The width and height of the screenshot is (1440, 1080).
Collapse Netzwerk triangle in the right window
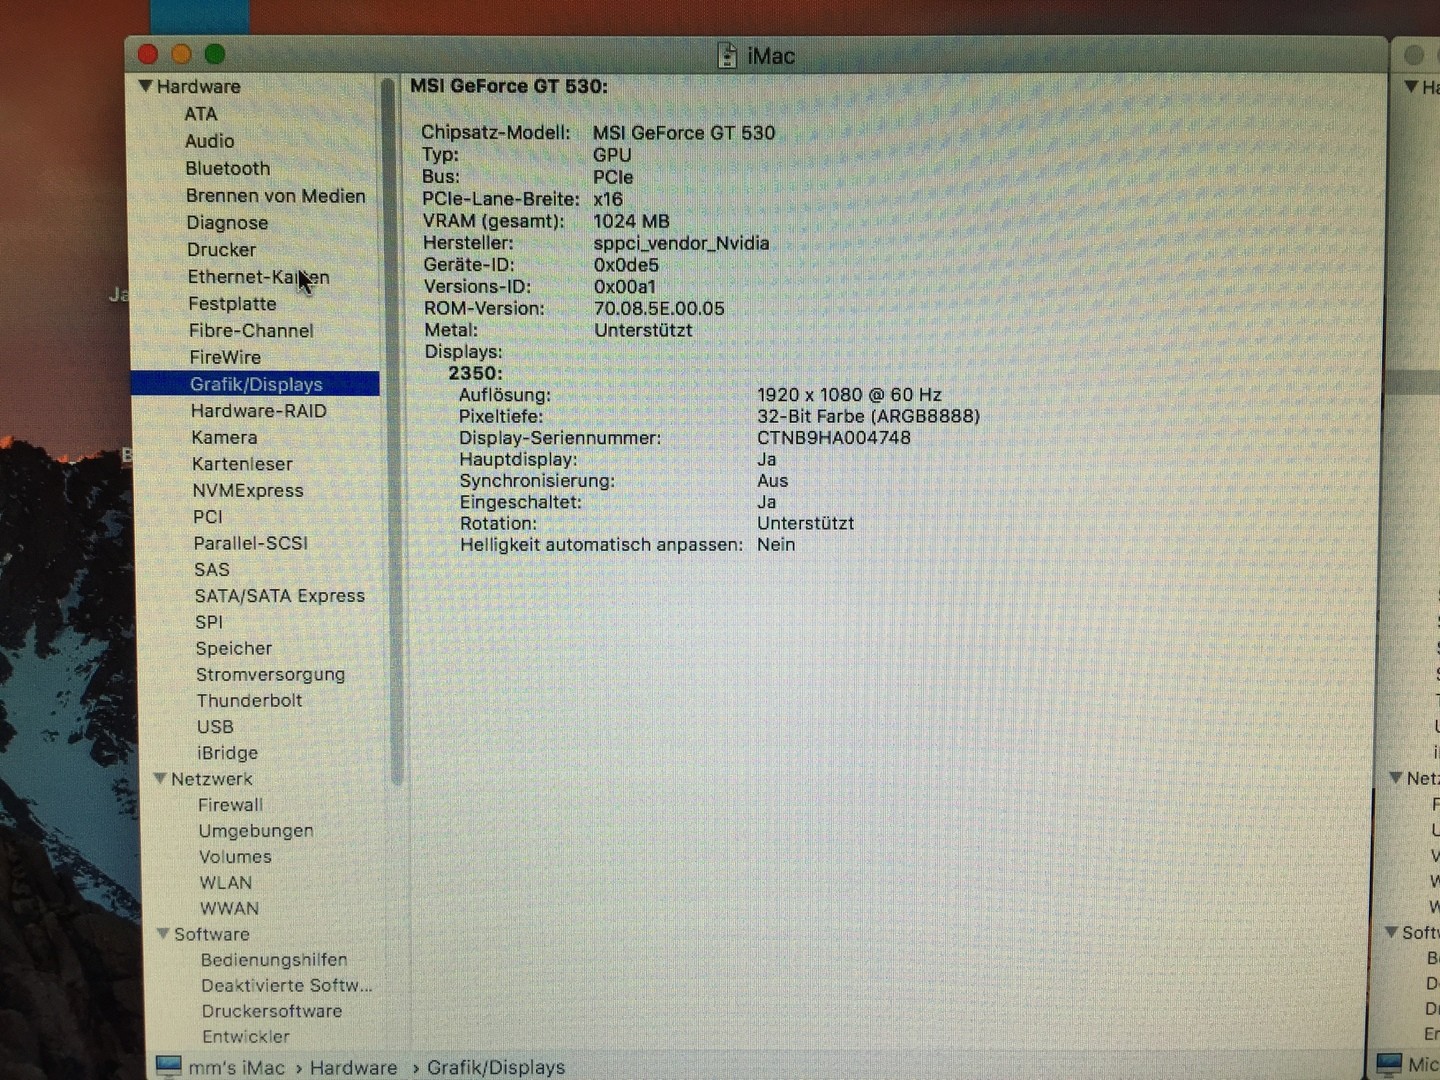[x=1396, y=777]
